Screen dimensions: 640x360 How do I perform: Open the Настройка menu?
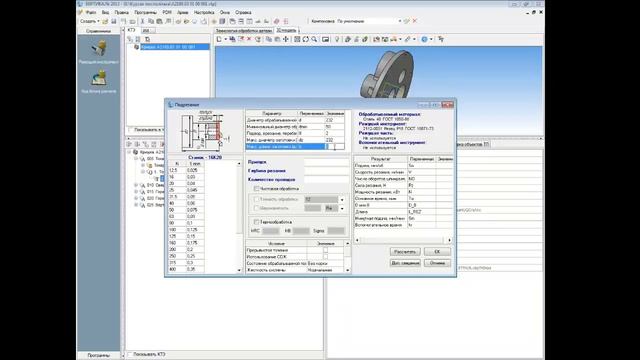(x=204, y=13)
